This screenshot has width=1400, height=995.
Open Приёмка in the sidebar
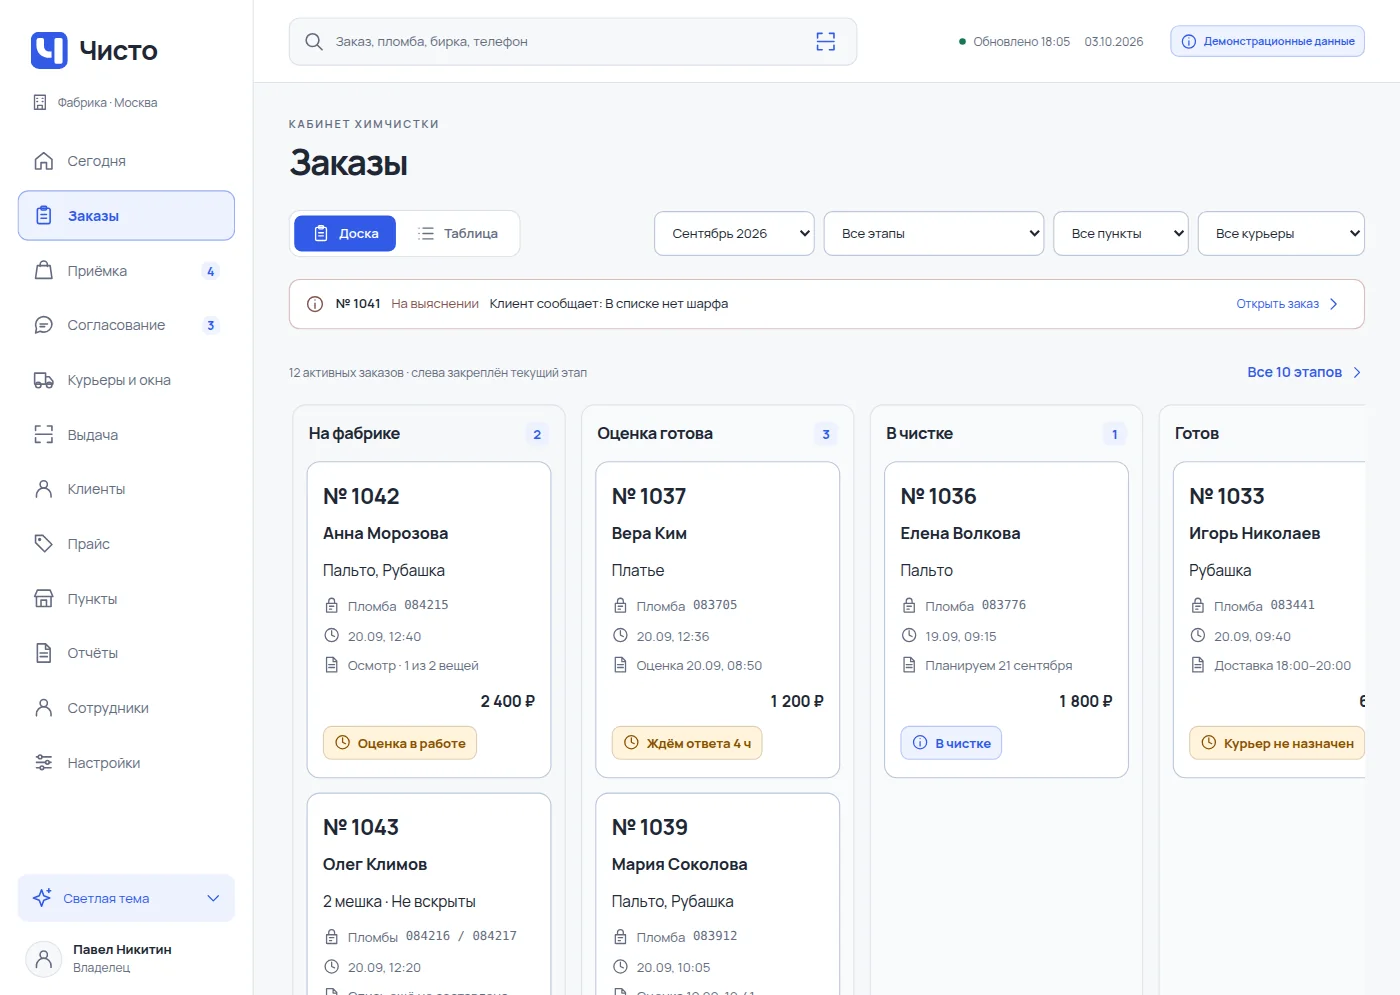[x=126, y=271]
